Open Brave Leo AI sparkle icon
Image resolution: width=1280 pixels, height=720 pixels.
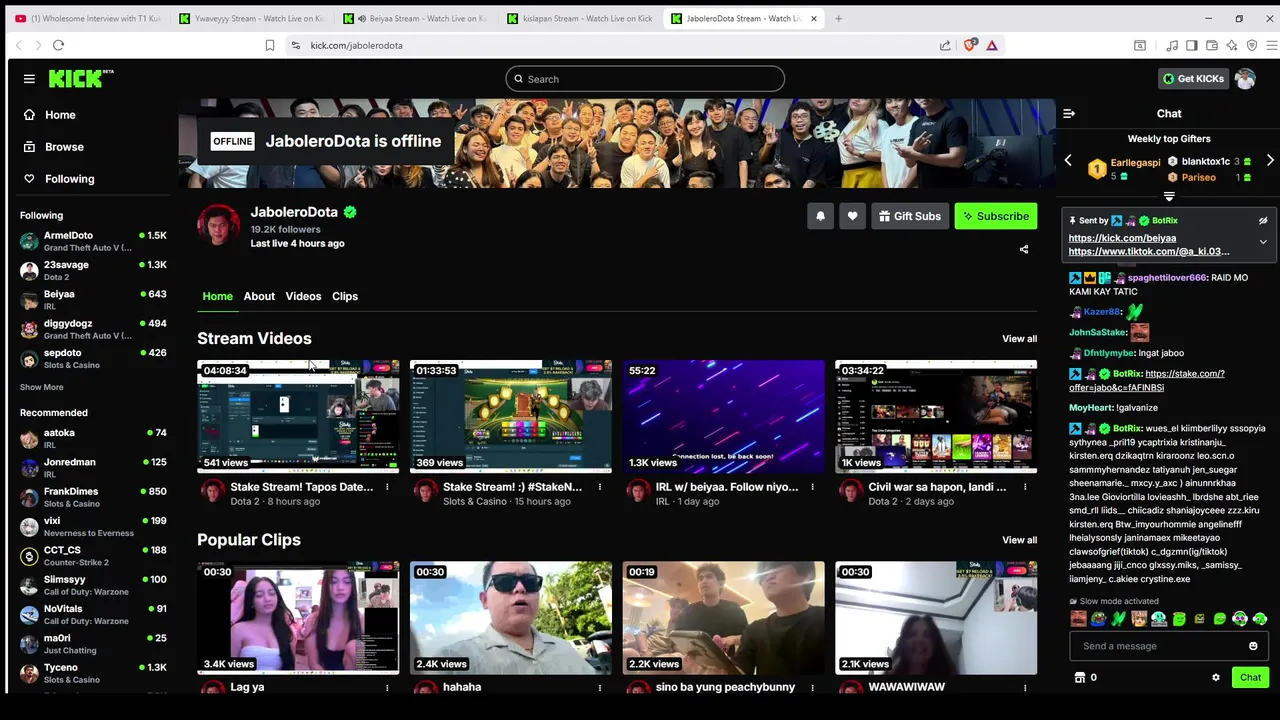[x=1232, y=45]
